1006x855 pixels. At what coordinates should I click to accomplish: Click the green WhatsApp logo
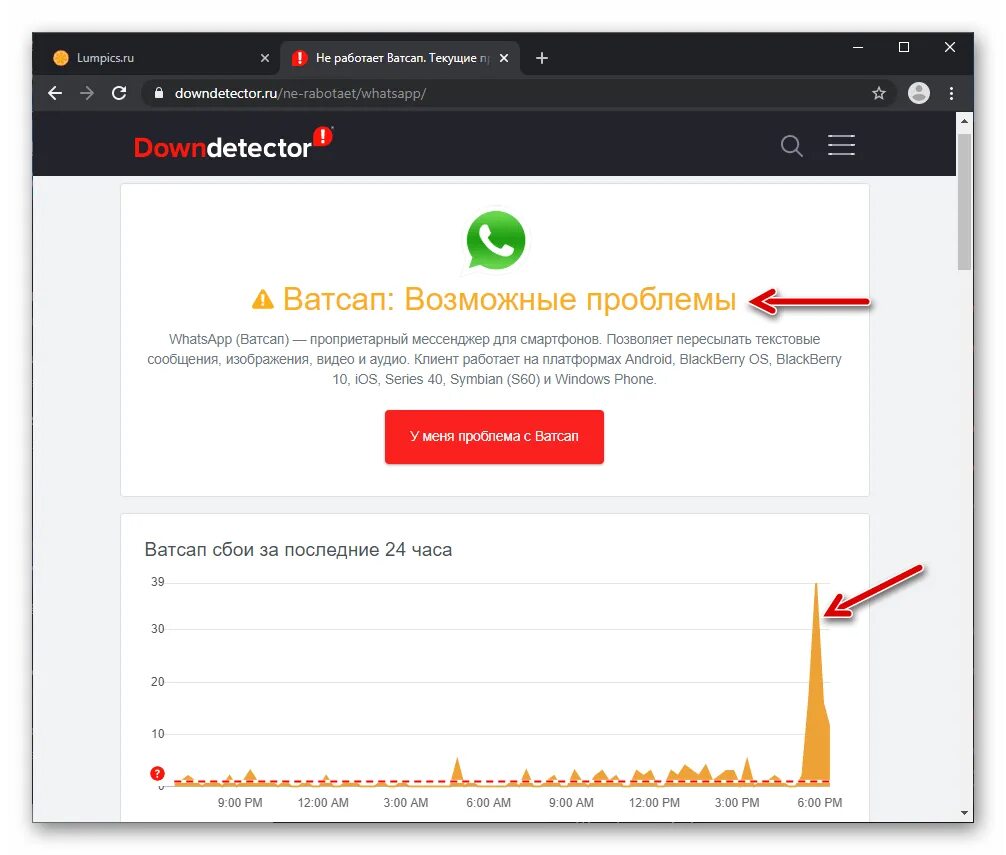tap(495, 241)
